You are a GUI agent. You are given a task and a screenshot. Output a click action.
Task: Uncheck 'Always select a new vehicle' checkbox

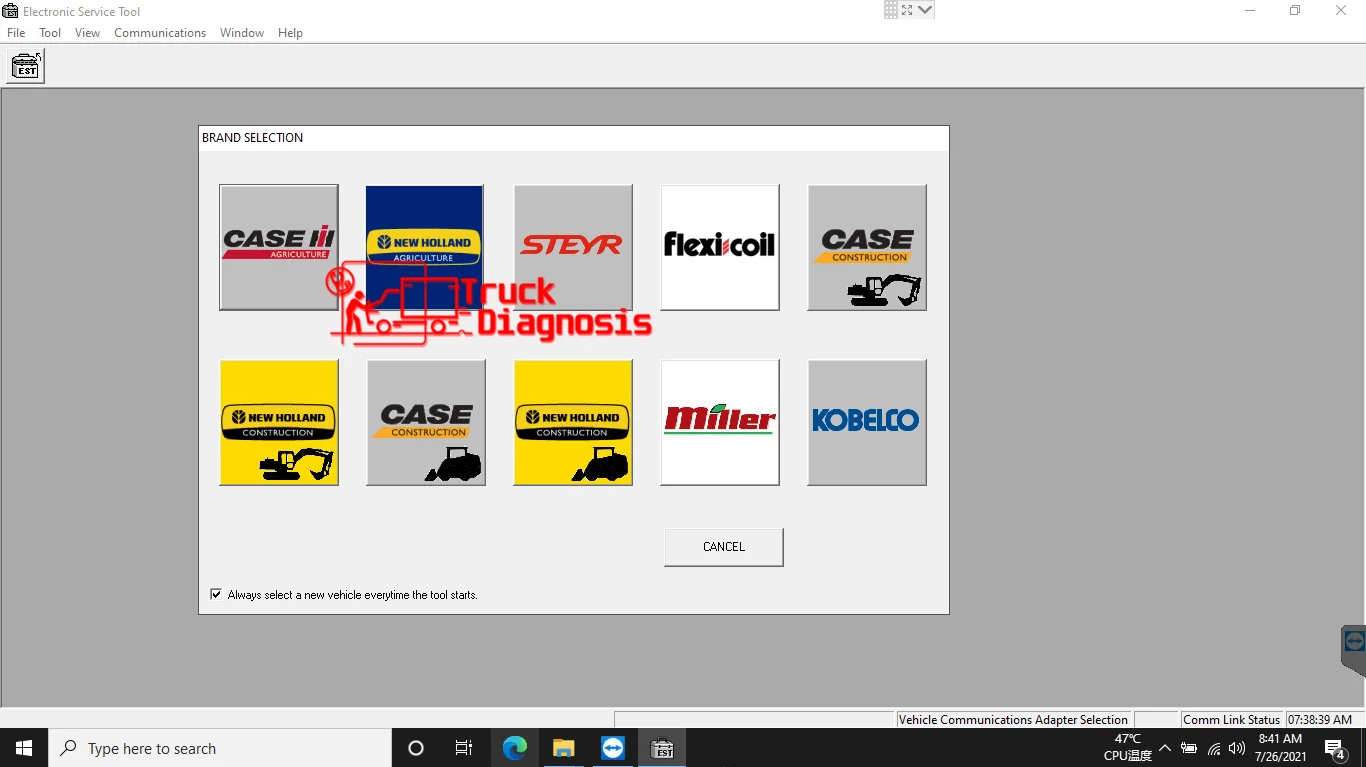pos(216,594)
